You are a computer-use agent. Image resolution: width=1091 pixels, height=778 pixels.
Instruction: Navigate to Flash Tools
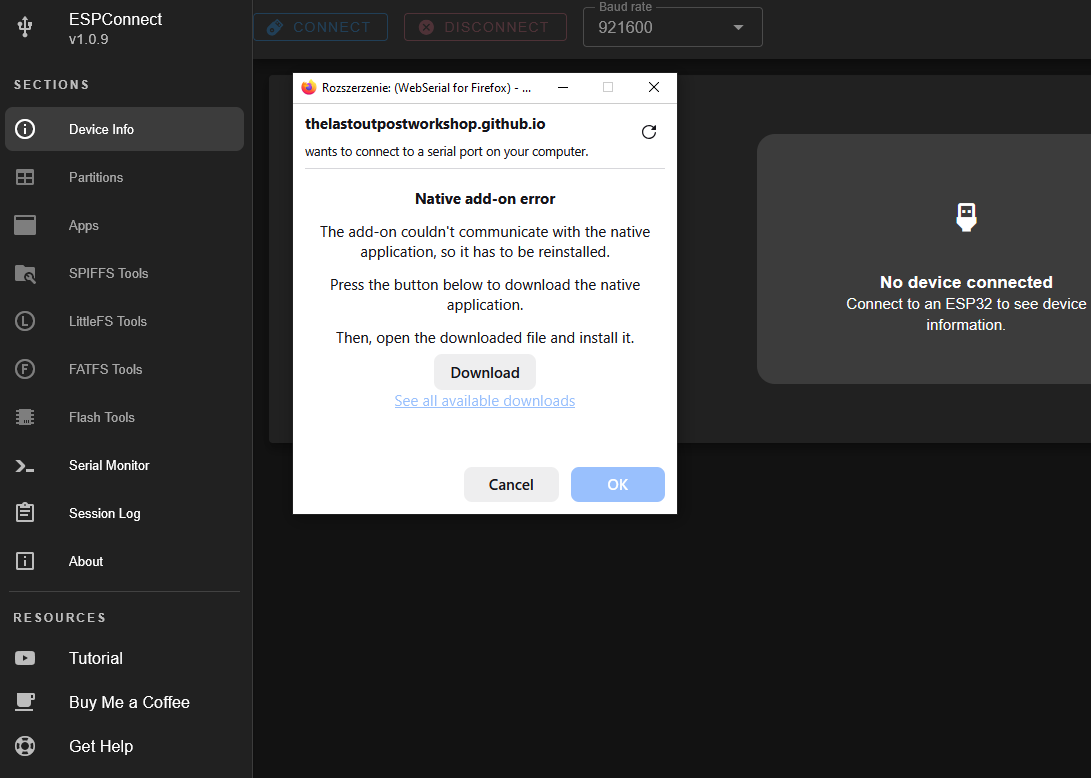pyautogui.click(x=125, y=418)
